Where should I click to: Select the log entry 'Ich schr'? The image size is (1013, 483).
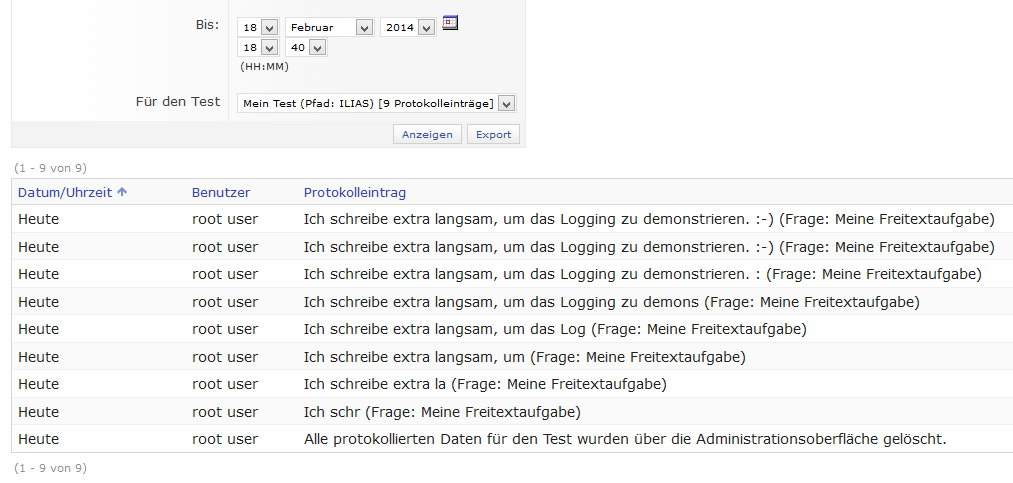click(x=441, y=412)
